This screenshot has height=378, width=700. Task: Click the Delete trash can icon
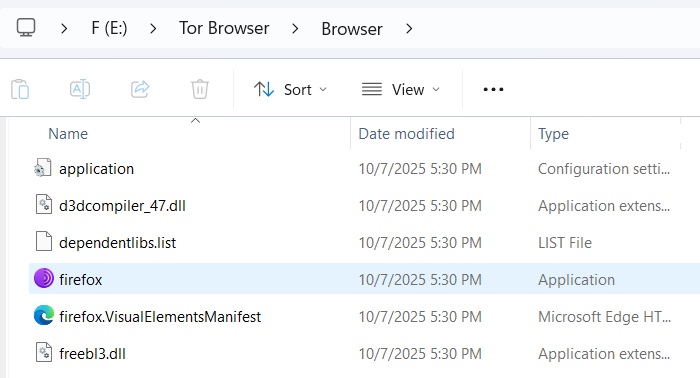pos(200,89)
